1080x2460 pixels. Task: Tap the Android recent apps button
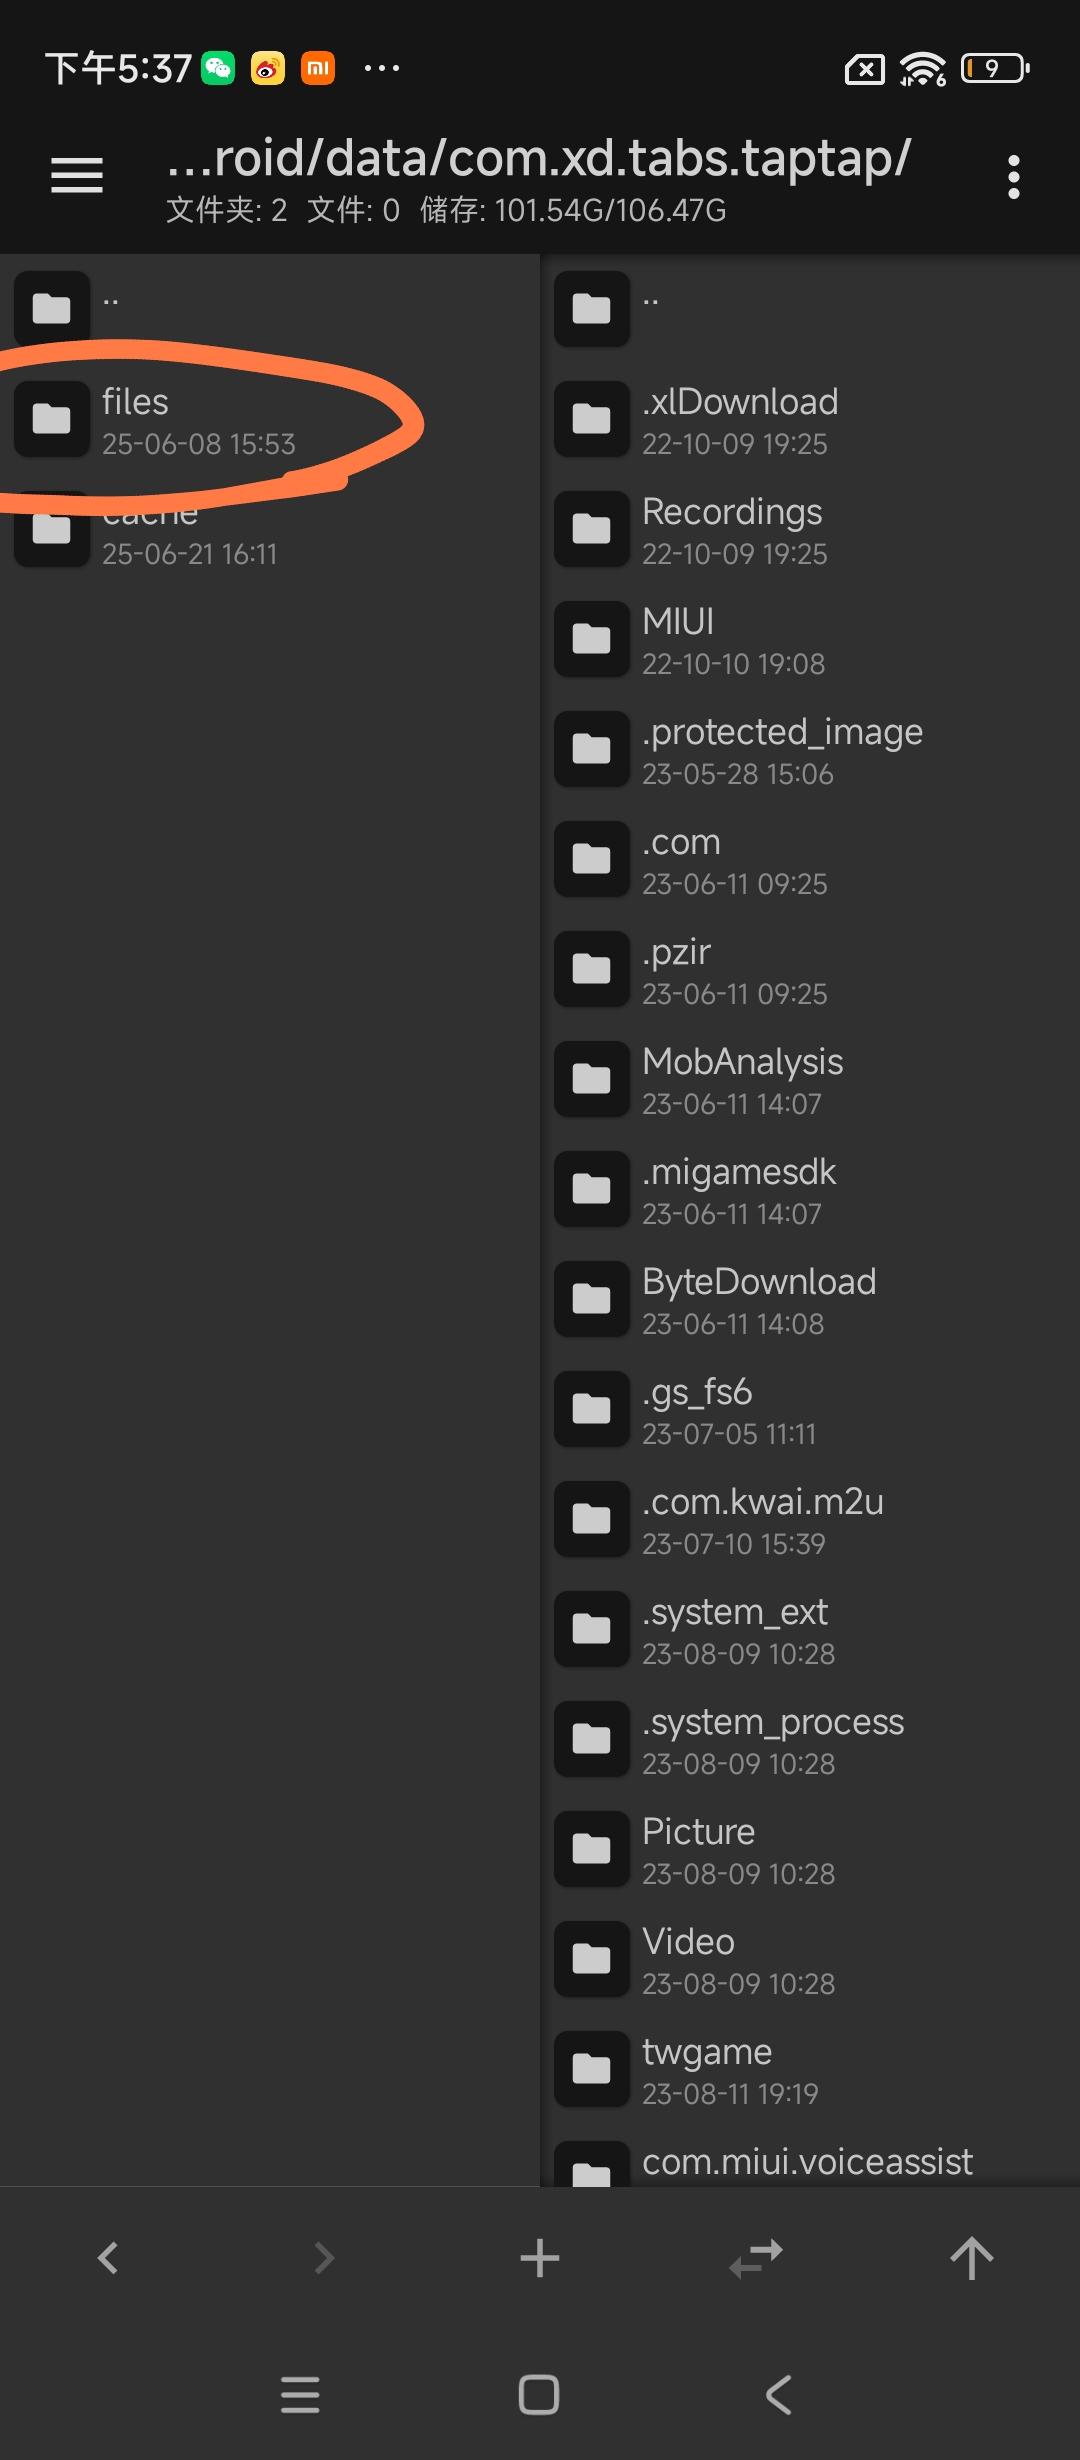(x=300, y=2395)
